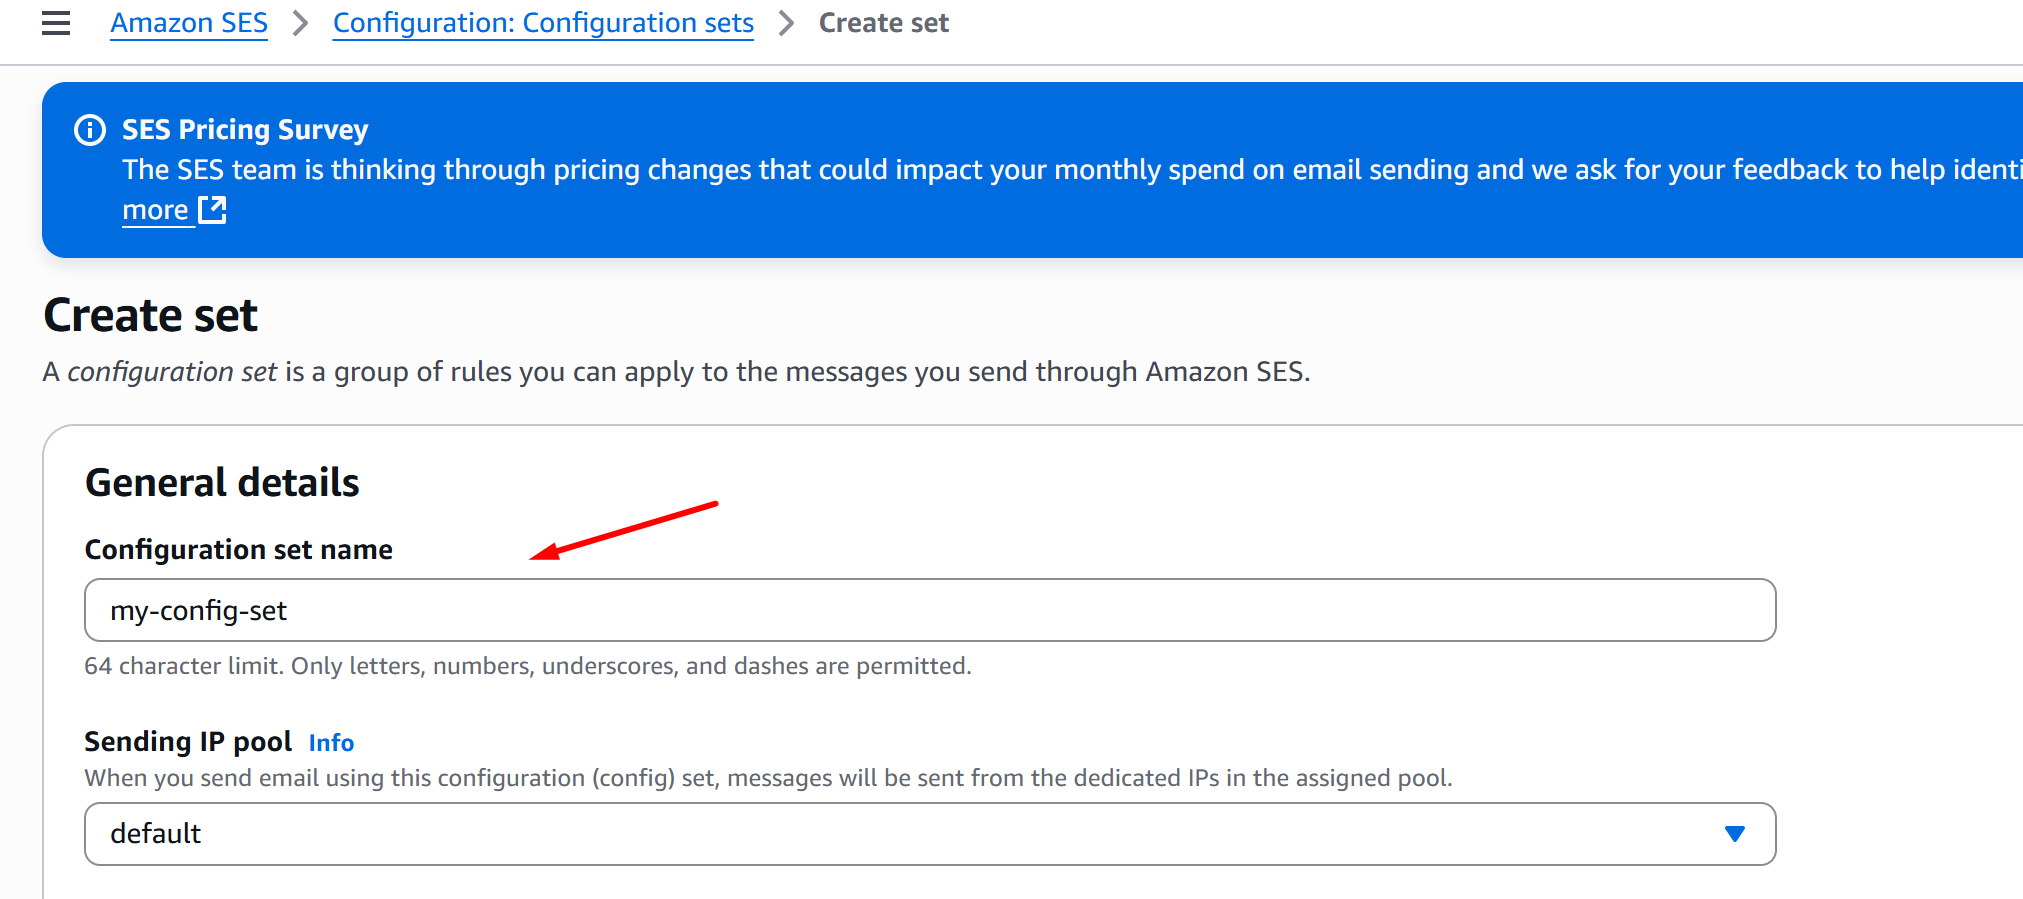Click the 'Configuration set name' label
The width and height of the screenshot is (2023, 899).
[239, 550]
